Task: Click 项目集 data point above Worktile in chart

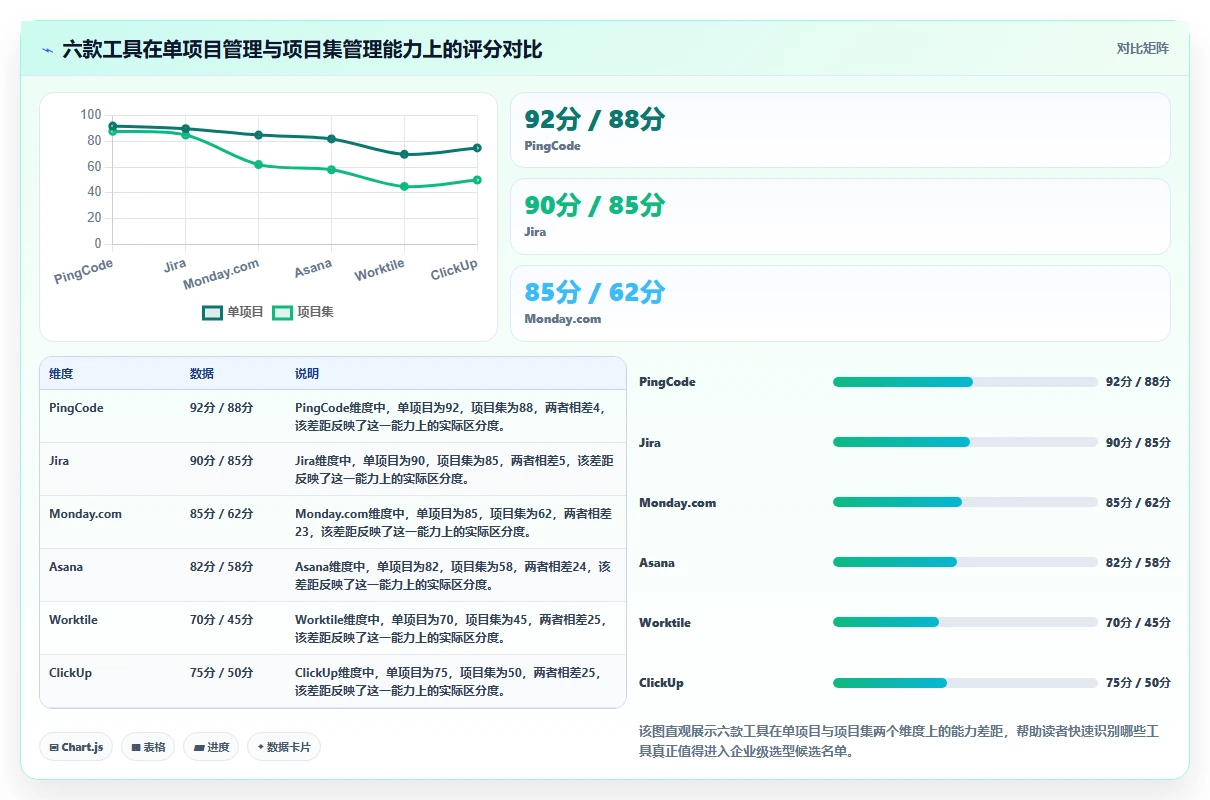Action: point(404,186)
